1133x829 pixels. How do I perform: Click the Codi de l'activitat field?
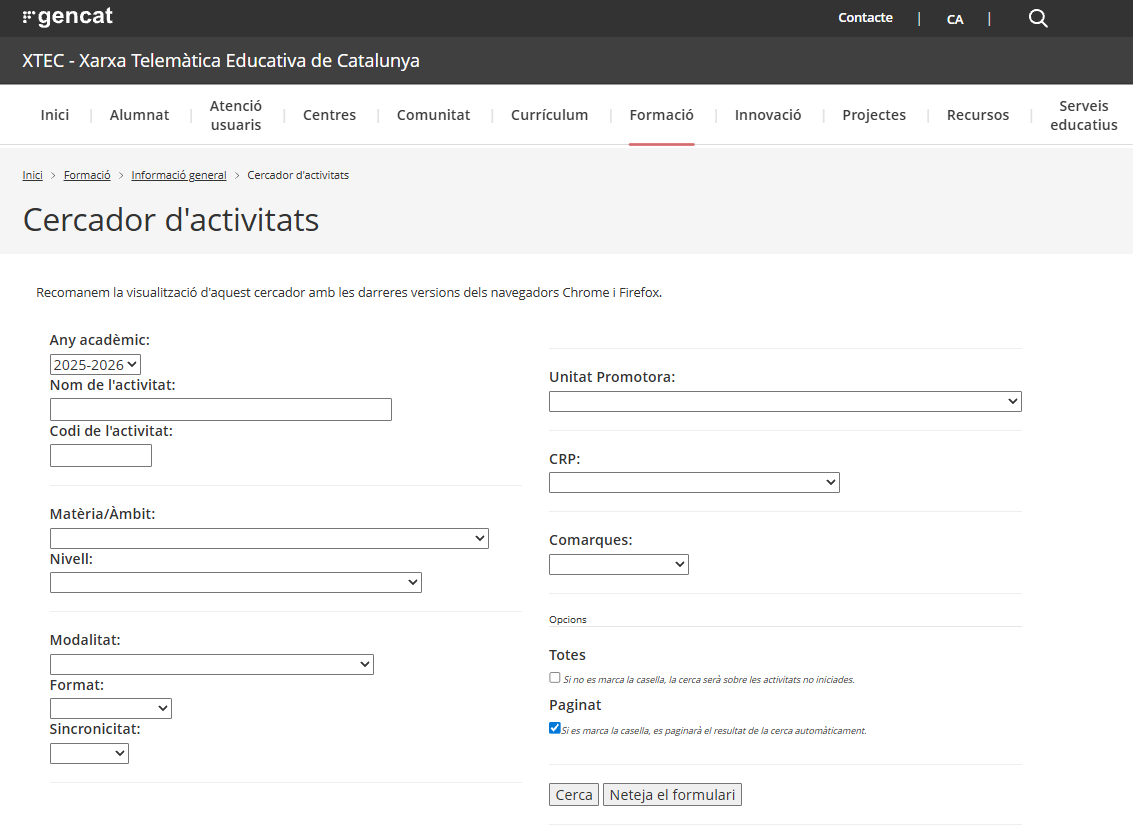(x=101, y=455)
